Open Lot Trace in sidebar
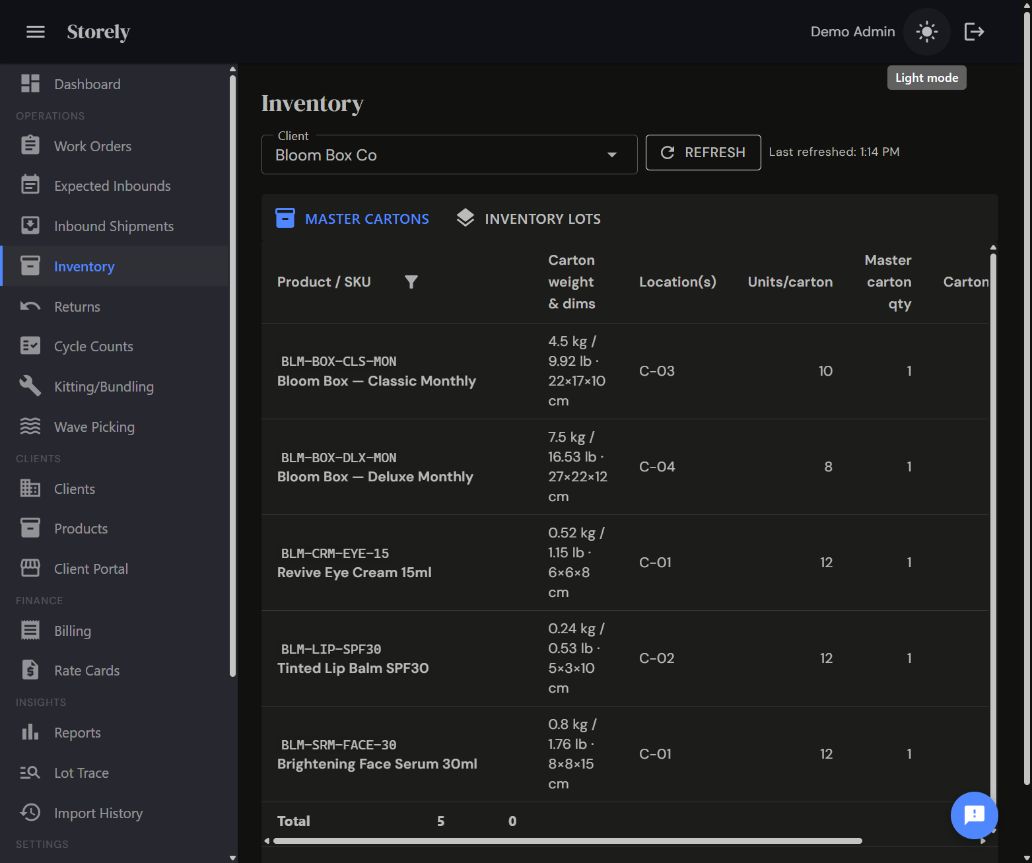This screenshot has width=1032, height=863. pos(115,773)
